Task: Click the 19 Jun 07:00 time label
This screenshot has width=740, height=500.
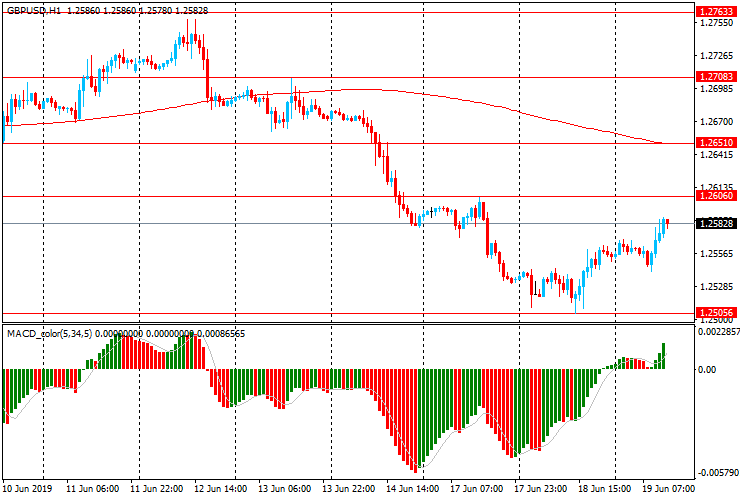Action: click(669, 488)
